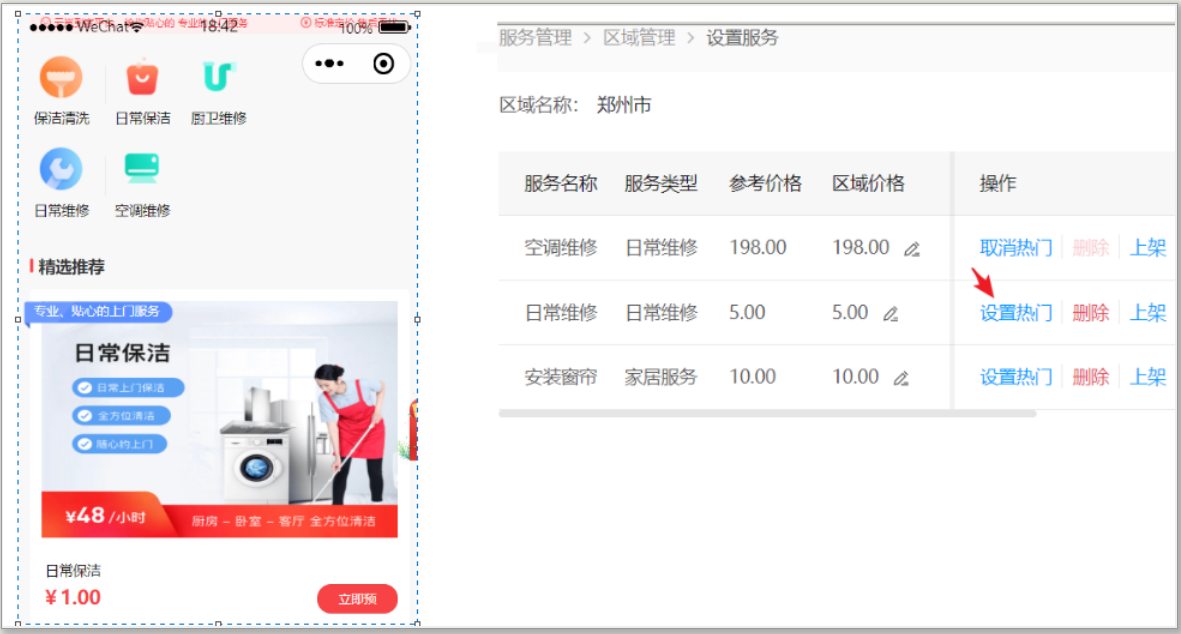The image size is (1181, 634).
Task: Go to 服务管理 breadcrumb
Action: 536,38
